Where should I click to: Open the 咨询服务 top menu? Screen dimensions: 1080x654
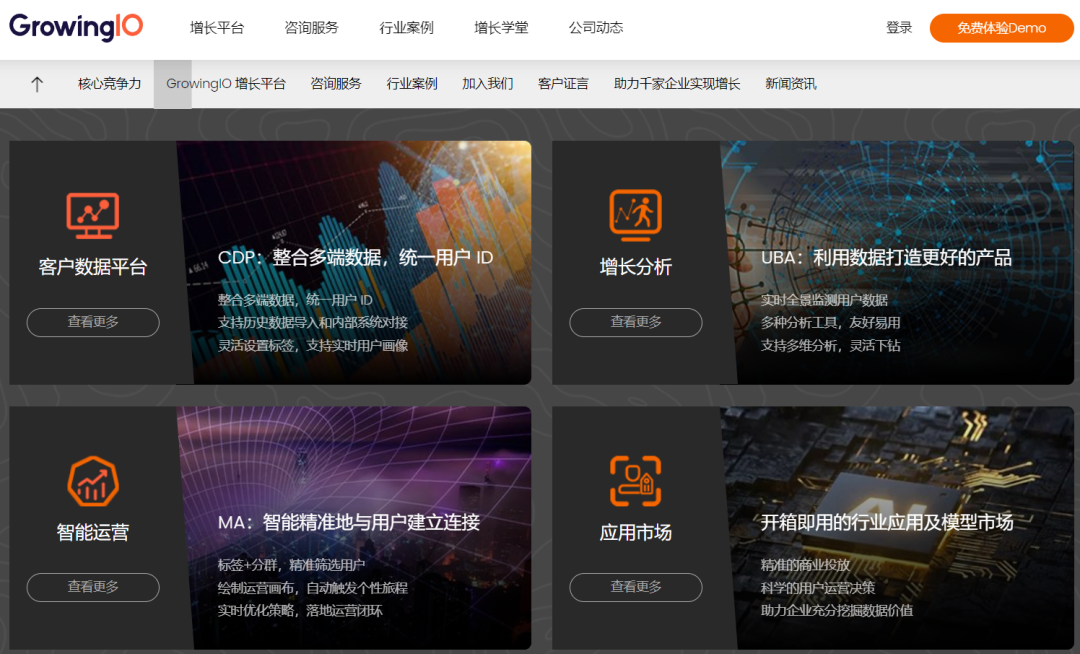[x=311, y=28]
